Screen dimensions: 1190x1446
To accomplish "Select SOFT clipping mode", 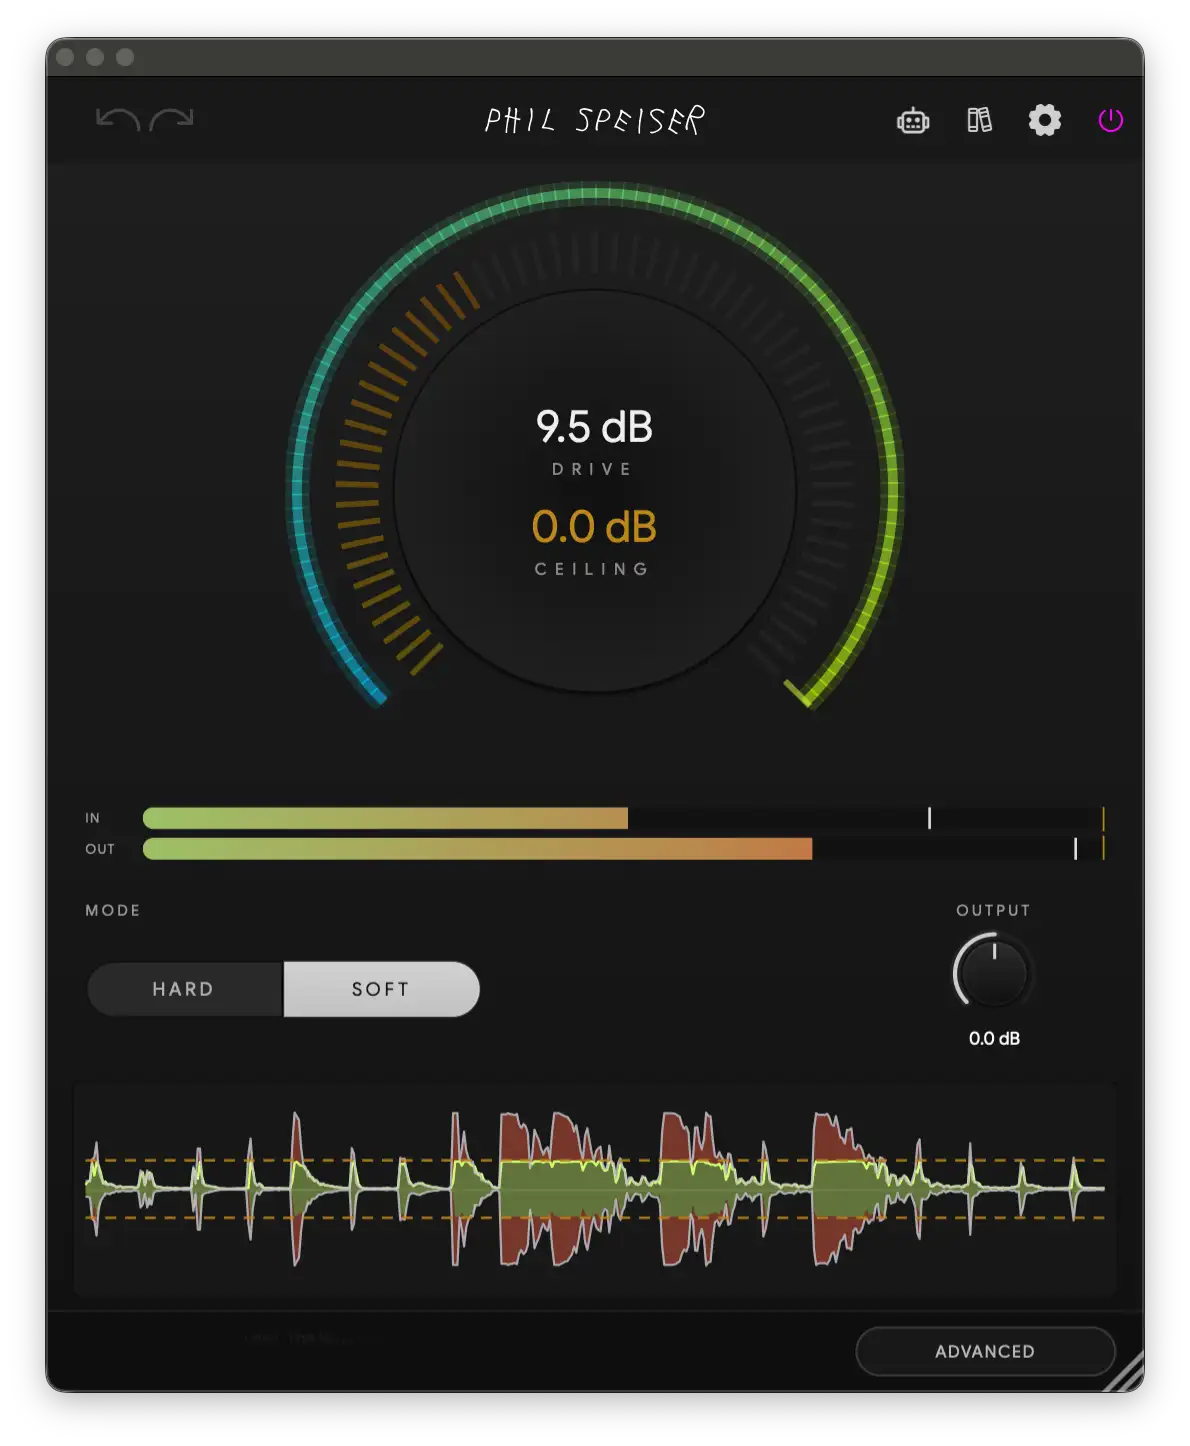I will point(381,989).
